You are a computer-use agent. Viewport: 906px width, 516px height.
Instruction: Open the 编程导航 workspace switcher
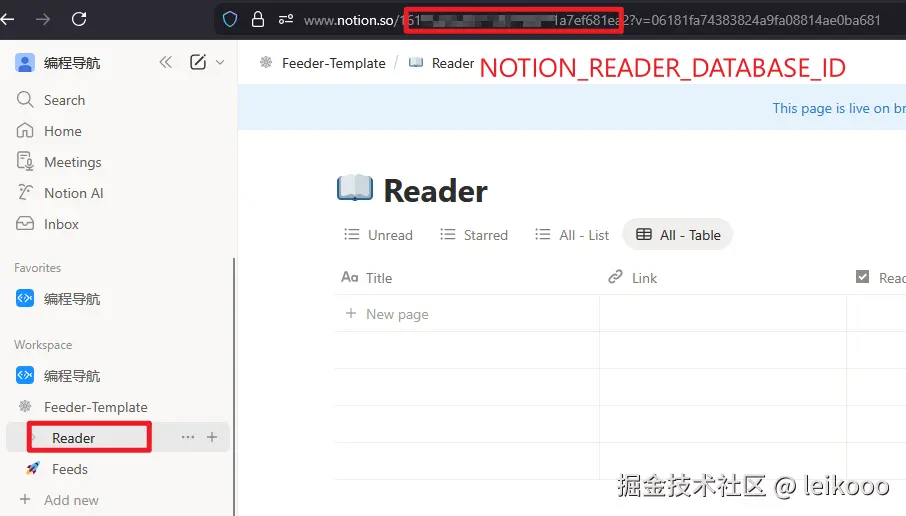tap(58, 63)
